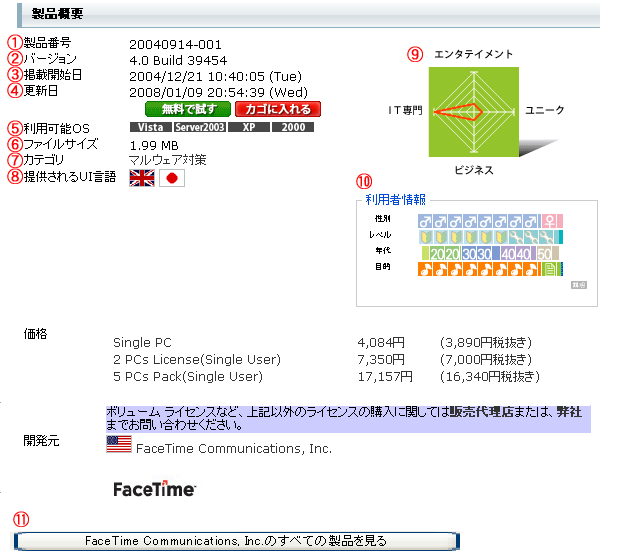Viewport: 617px width, 554px height.
Task: Click developer name FaceTime Communications, Inc.
Action: 234,449
